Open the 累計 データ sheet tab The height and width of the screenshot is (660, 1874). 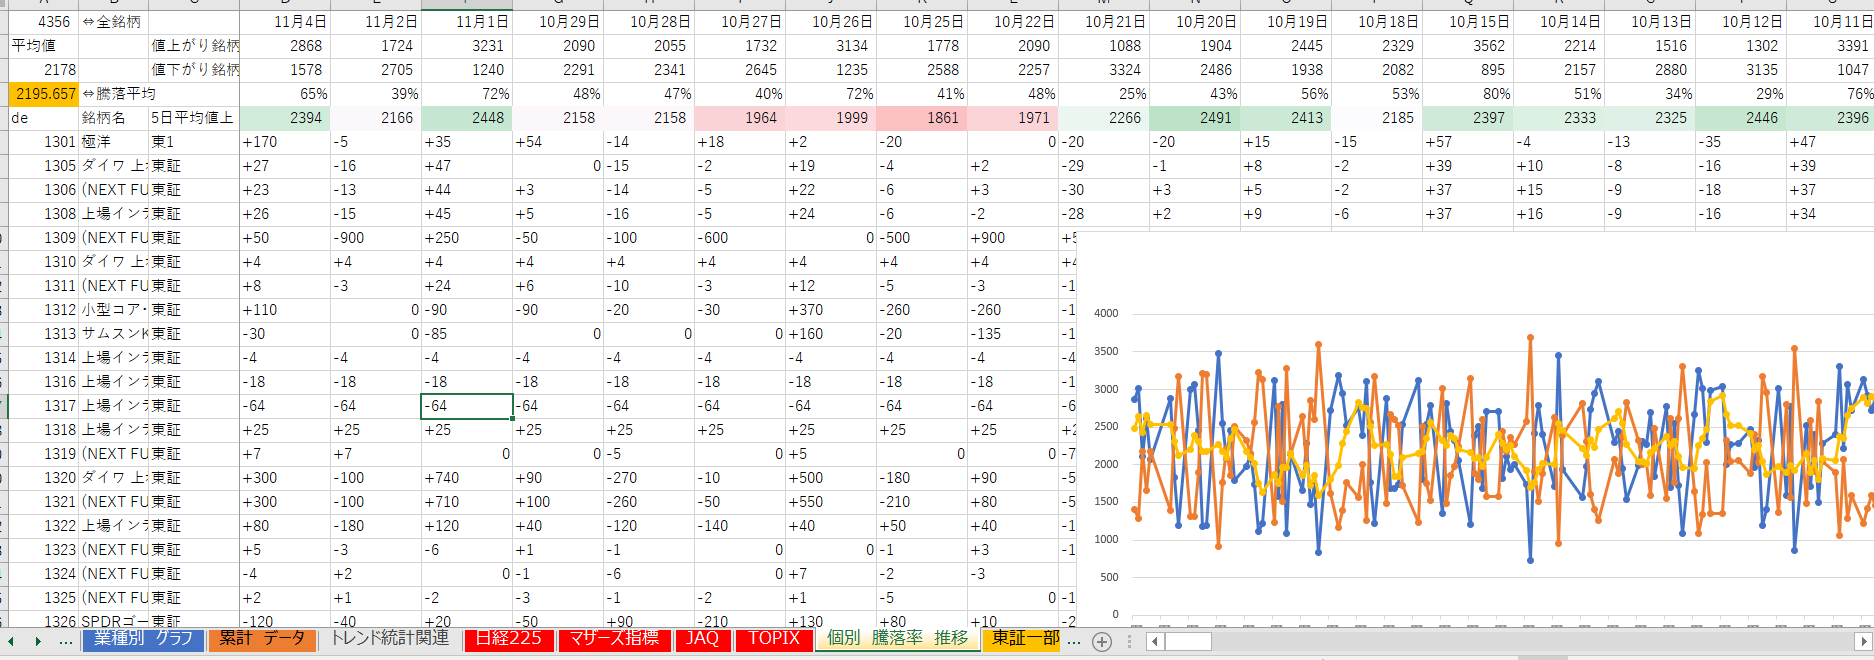coord(262,639)
